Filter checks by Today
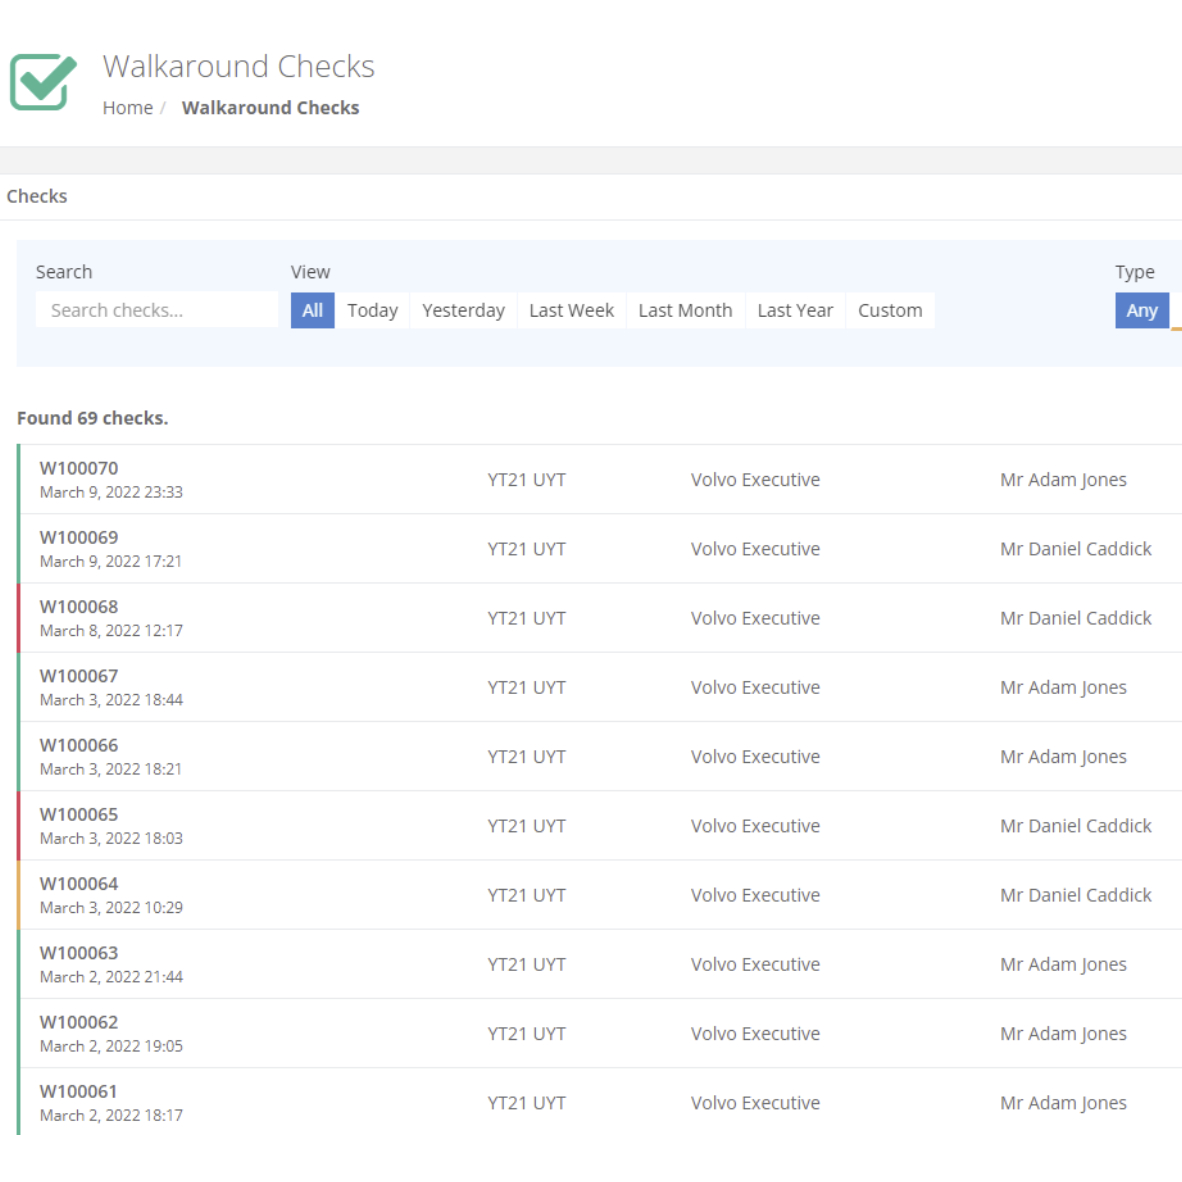The width and height of the screenshot is (1182, 1182). point(372,310)
